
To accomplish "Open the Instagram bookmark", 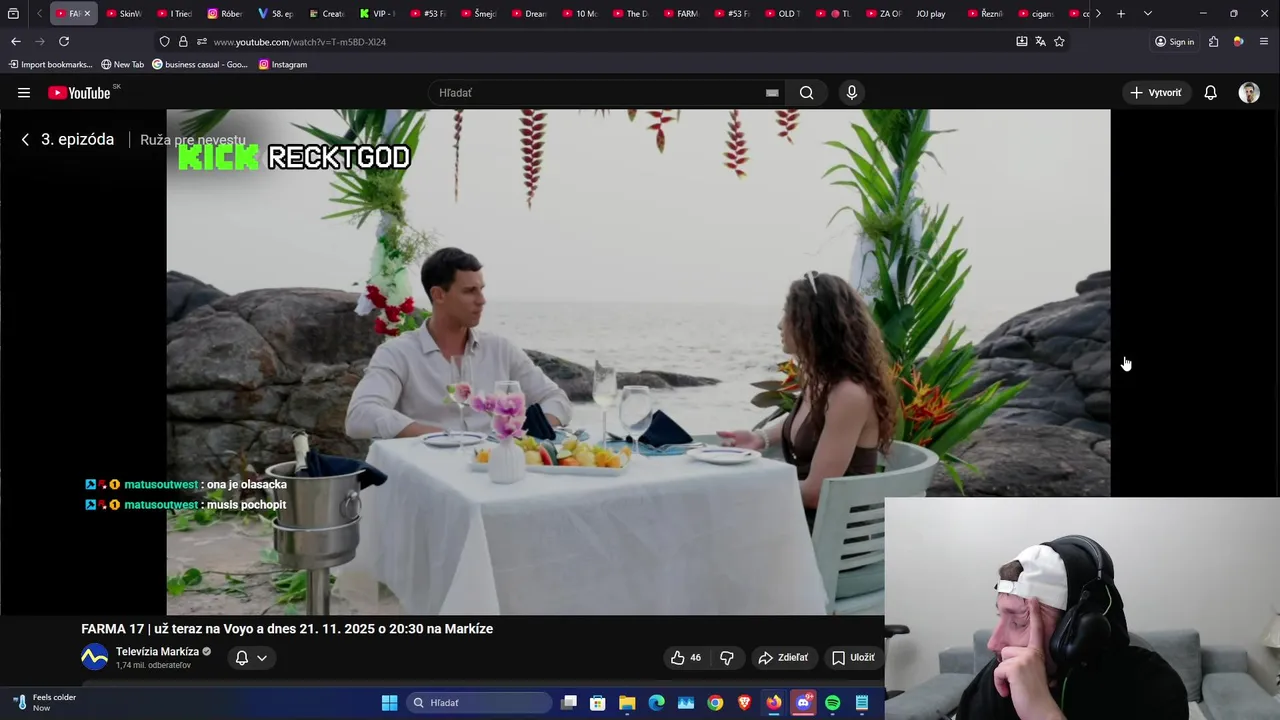I will tap(282, 64).
